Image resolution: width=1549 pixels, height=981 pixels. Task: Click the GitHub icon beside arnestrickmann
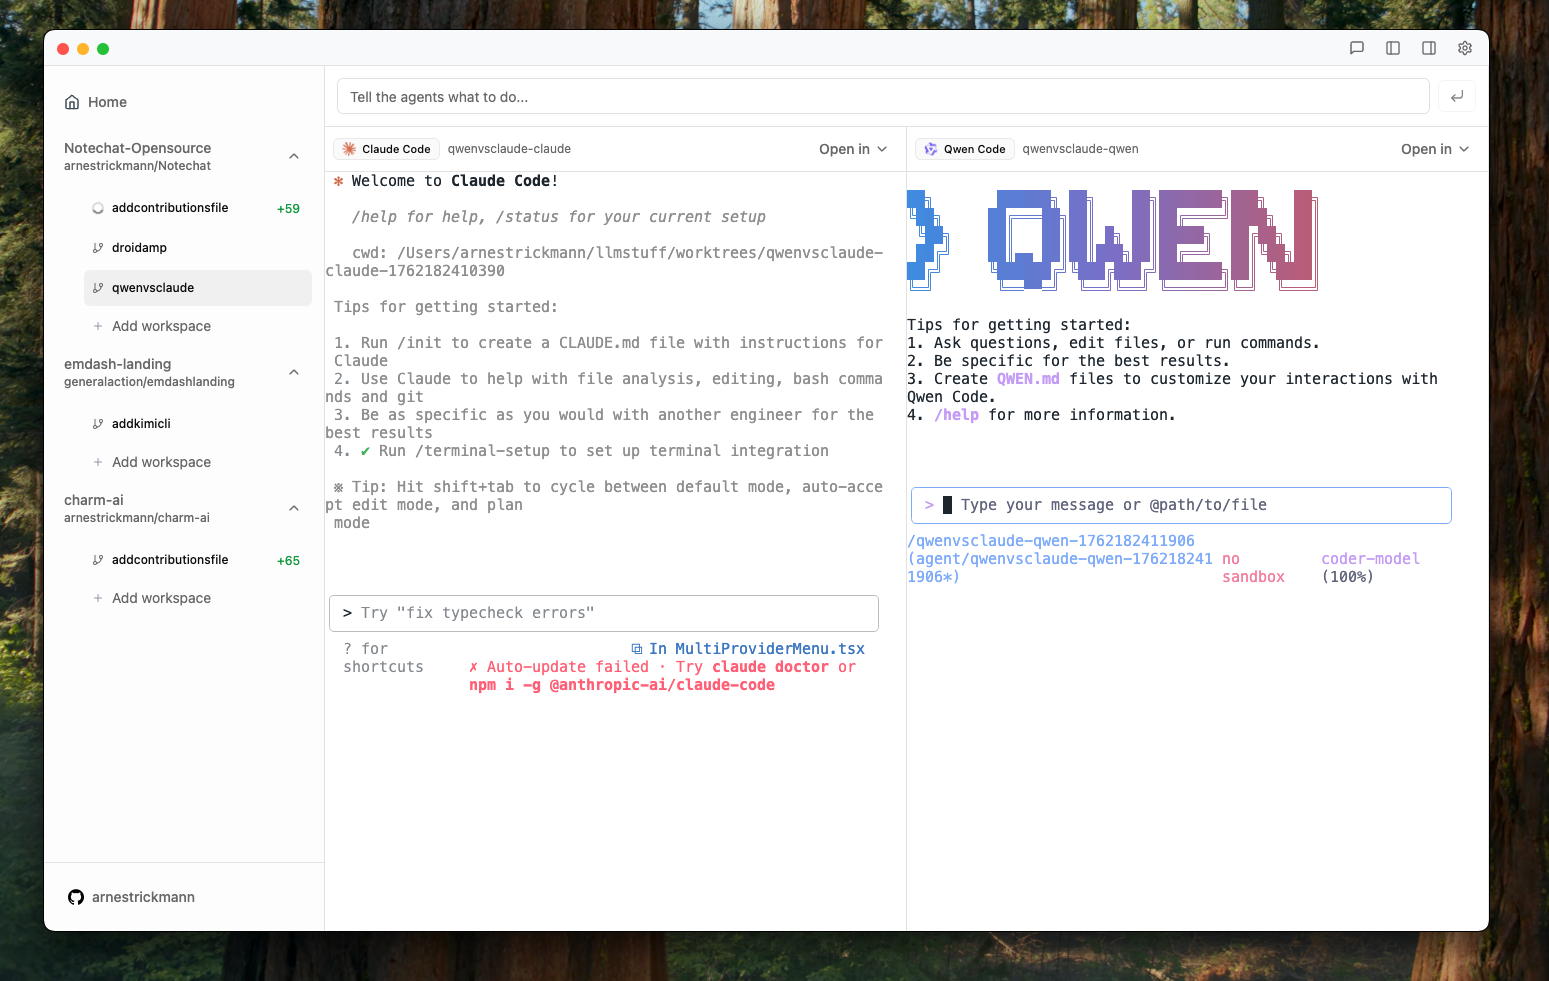[x=76, y=897]
